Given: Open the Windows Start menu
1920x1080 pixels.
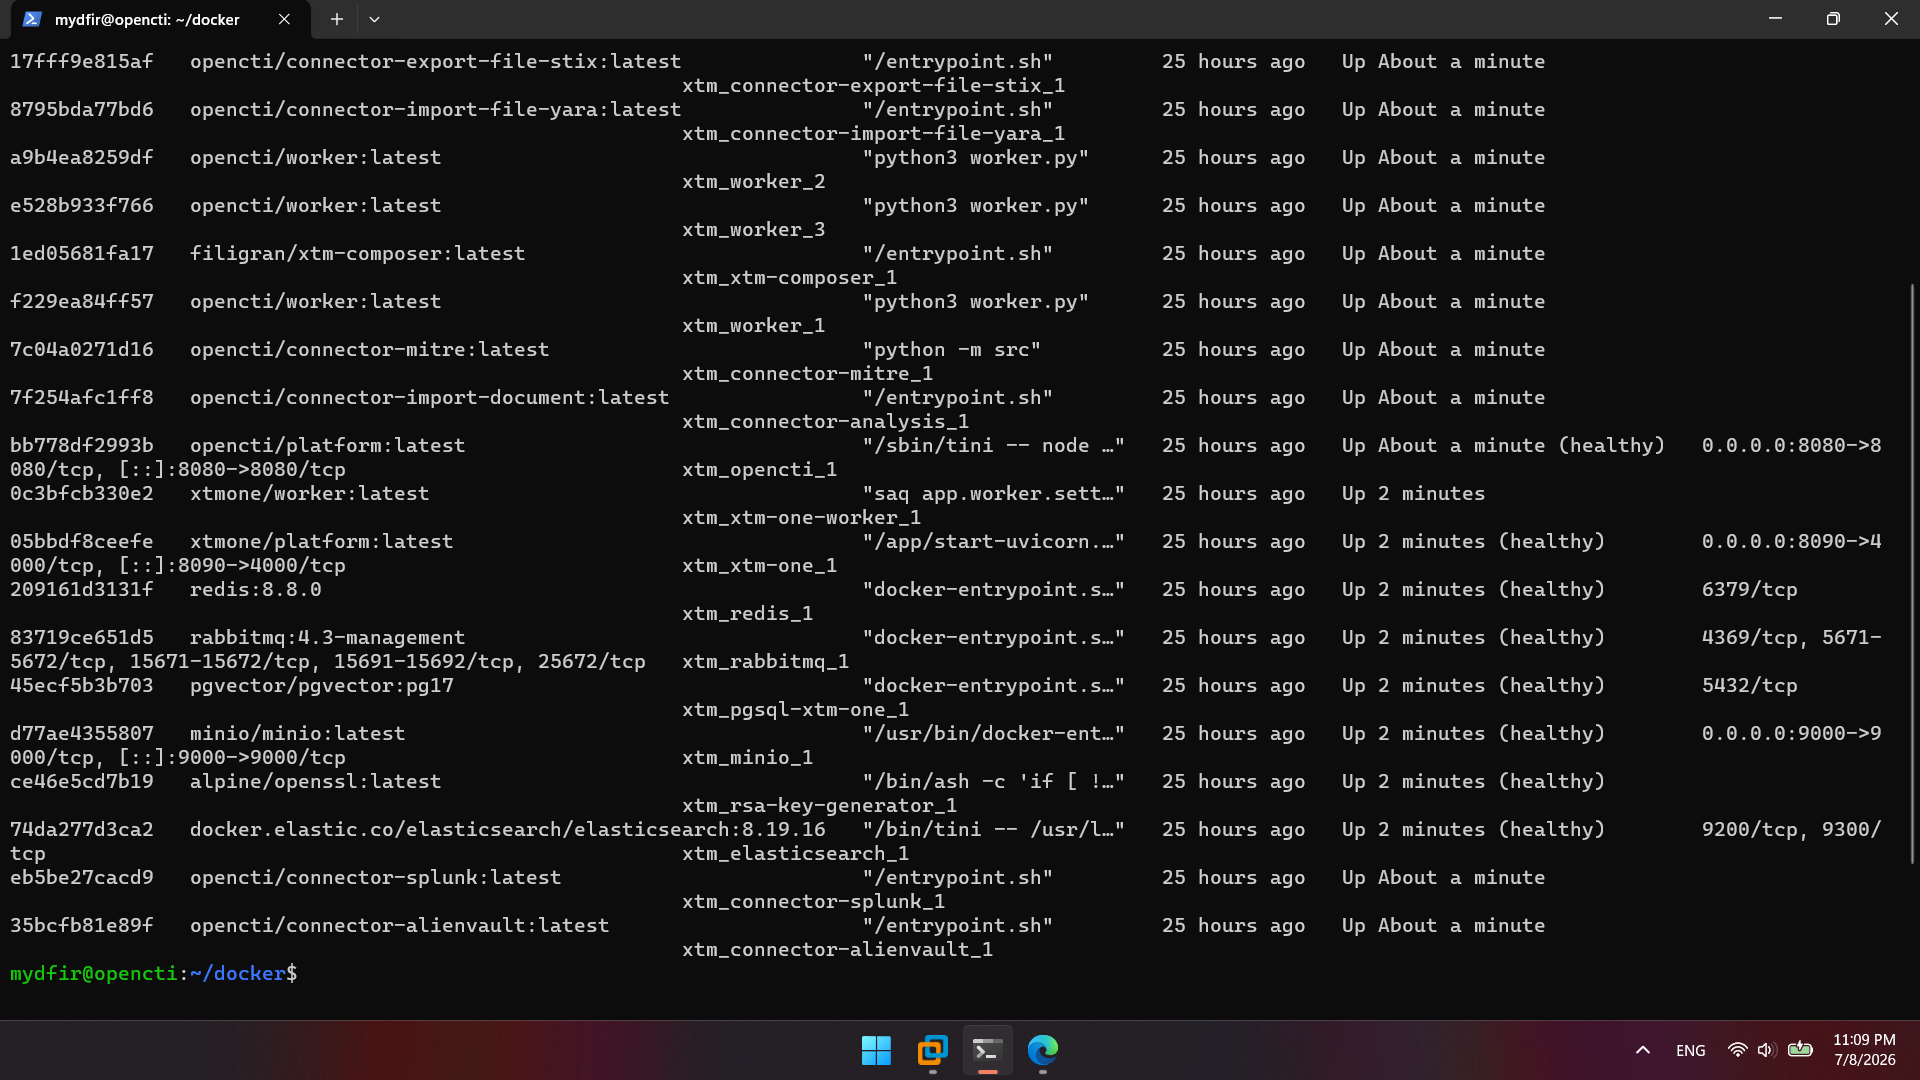Looking at the screenshot, I should click(876, 1050).
